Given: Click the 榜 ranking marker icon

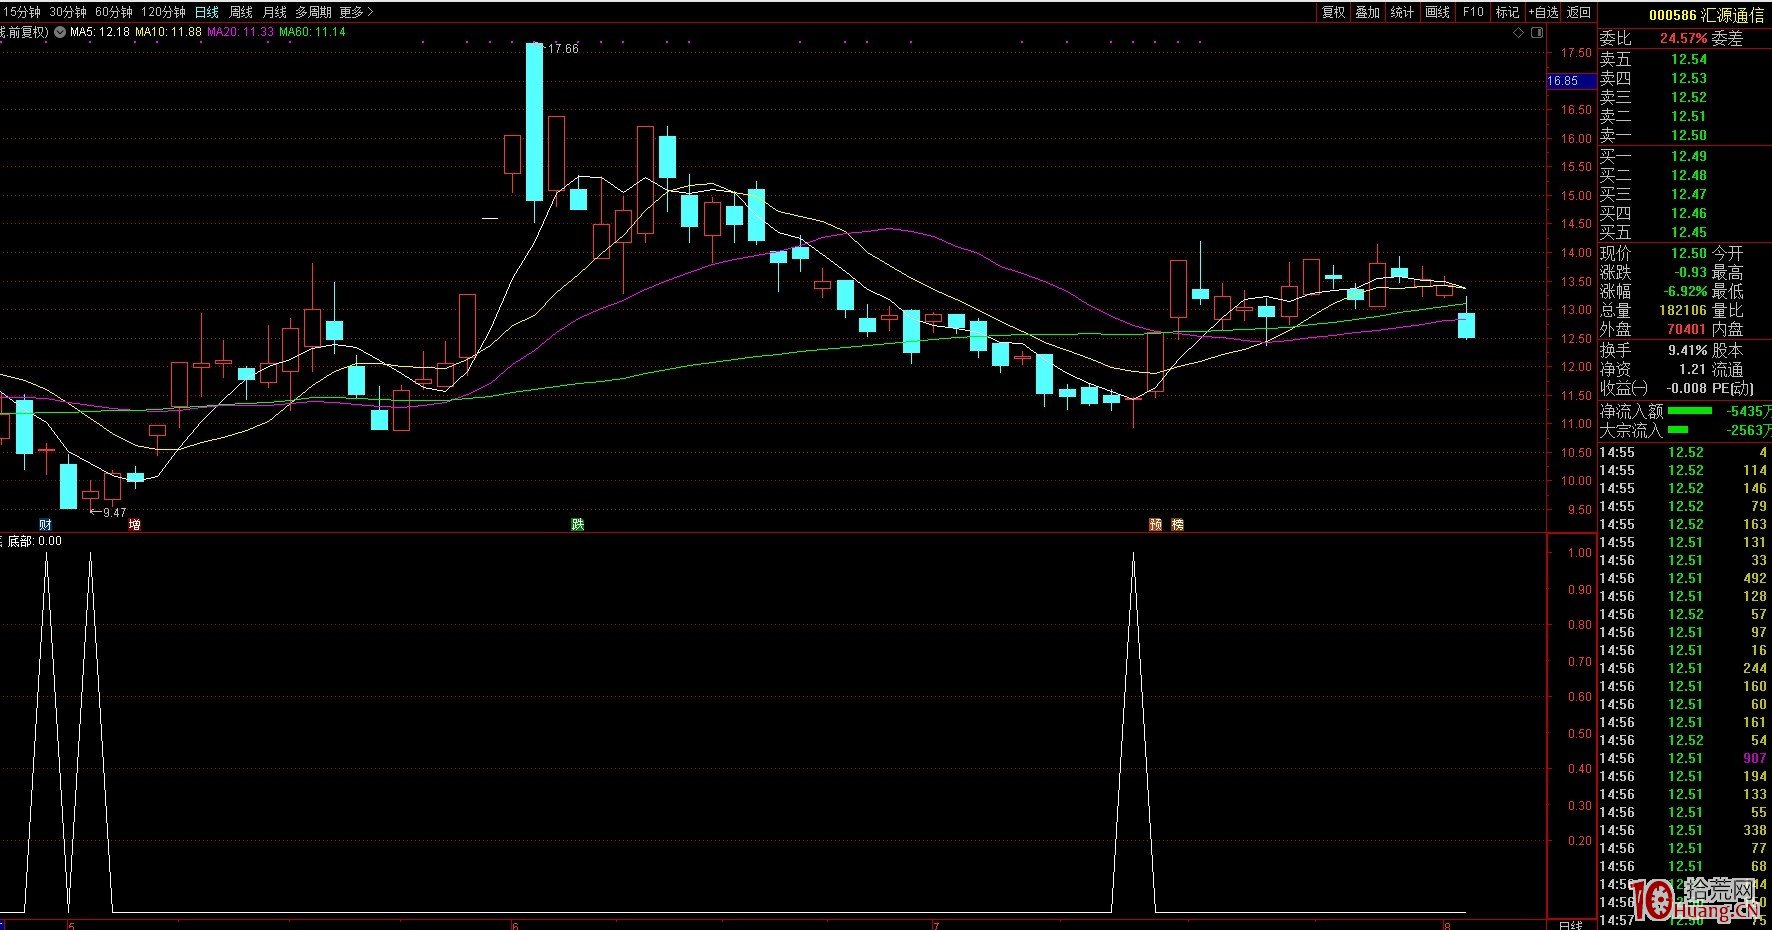Looking at the screenshot, I should (1177, 524).
